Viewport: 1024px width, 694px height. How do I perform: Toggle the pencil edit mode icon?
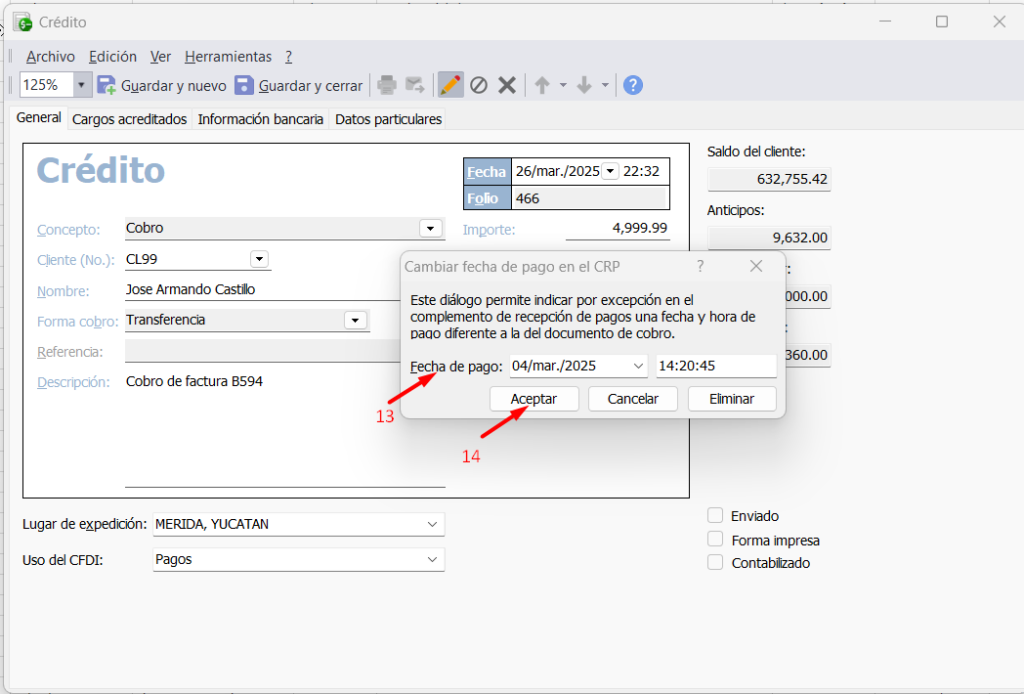pyautogui.click(x=451, y=86)
